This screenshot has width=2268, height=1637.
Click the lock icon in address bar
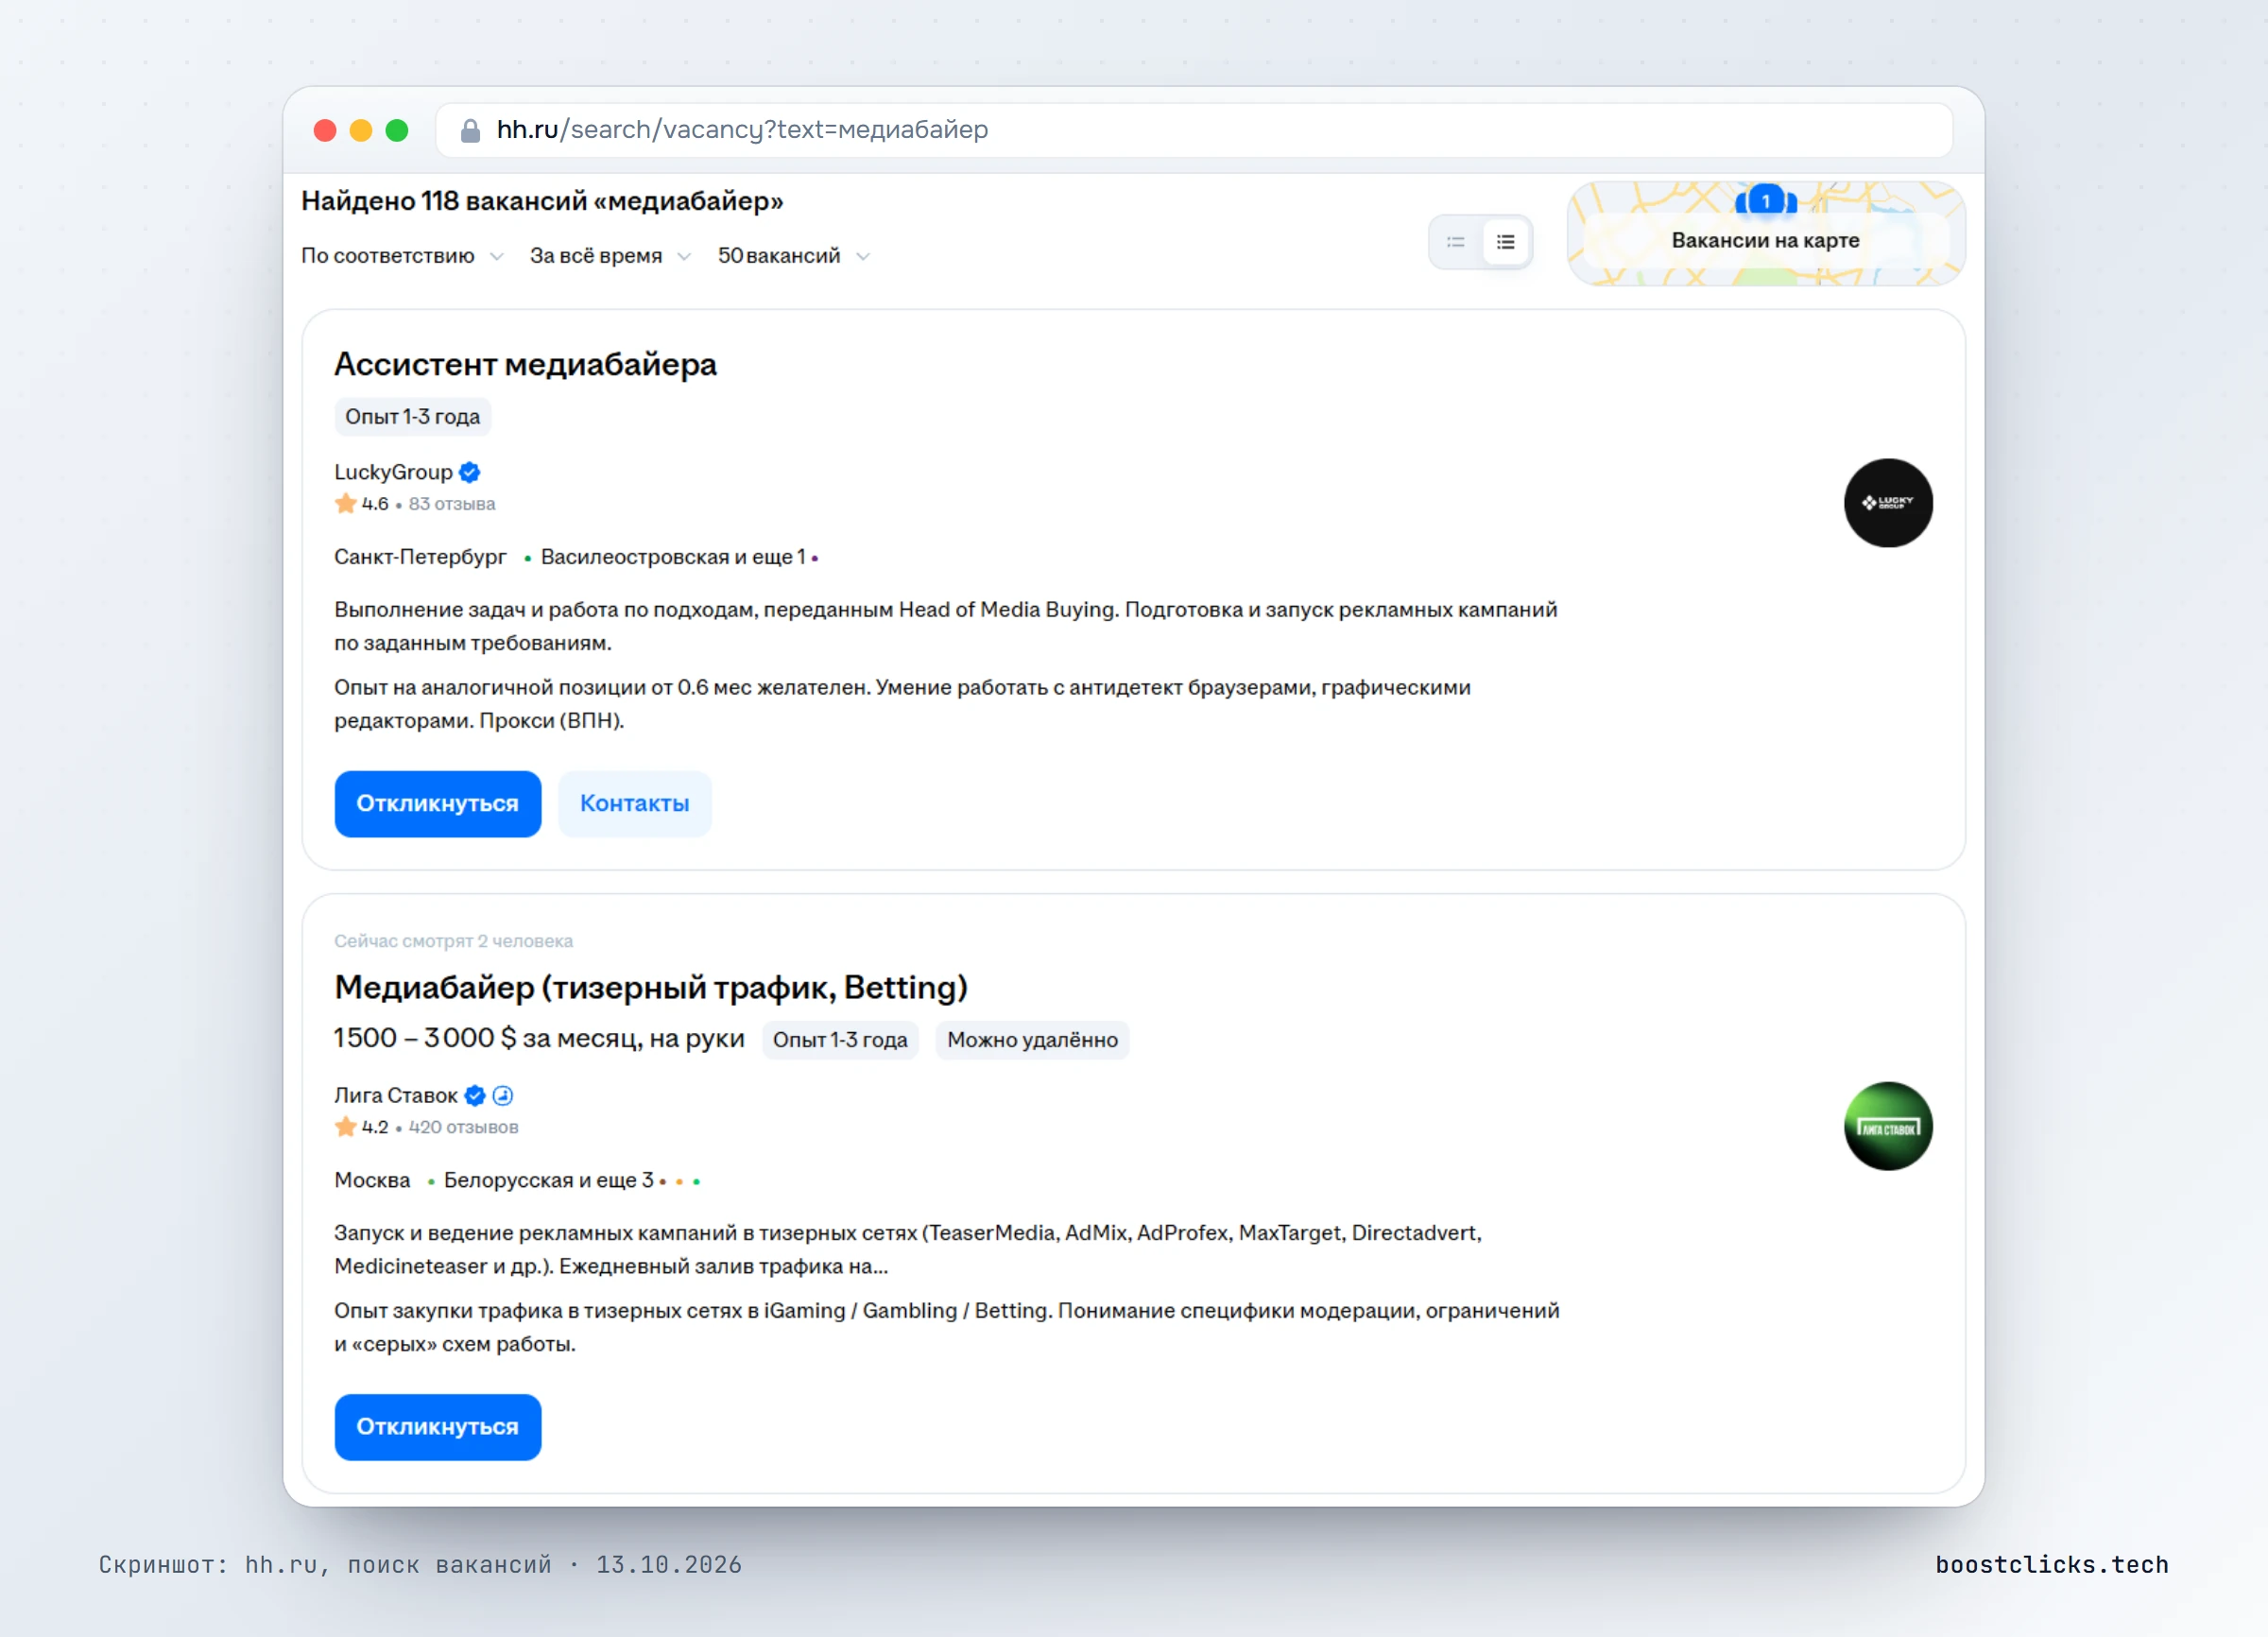click(x=470, y=131)
